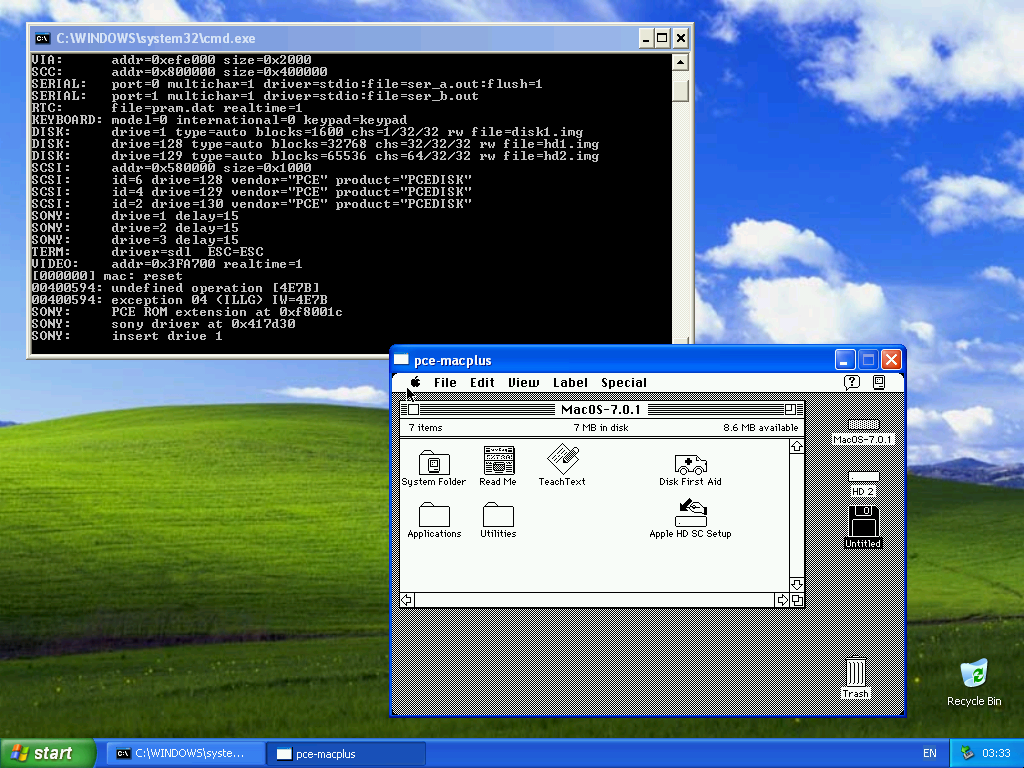
Task: Click the MacOS-7.0.1 window close box
Action: [413, 409]
